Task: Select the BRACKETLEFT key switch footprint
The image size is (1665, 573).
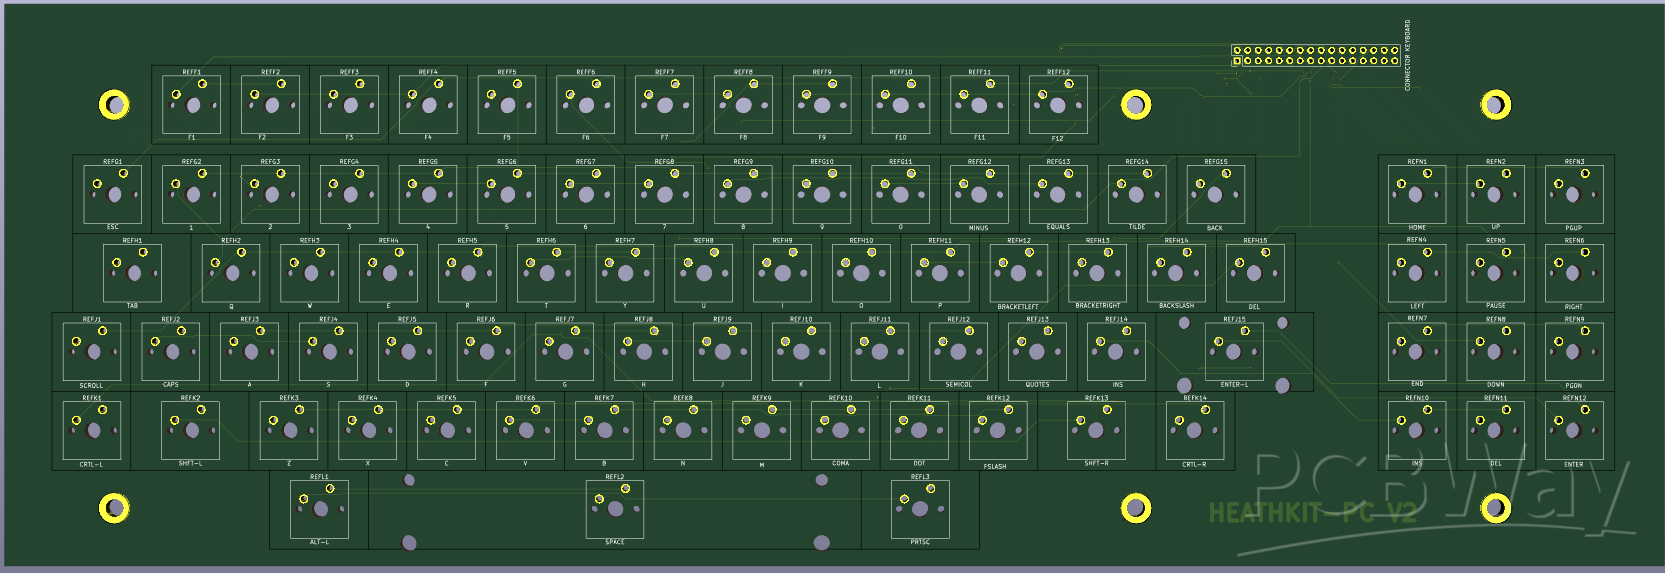Action: 1018,273
